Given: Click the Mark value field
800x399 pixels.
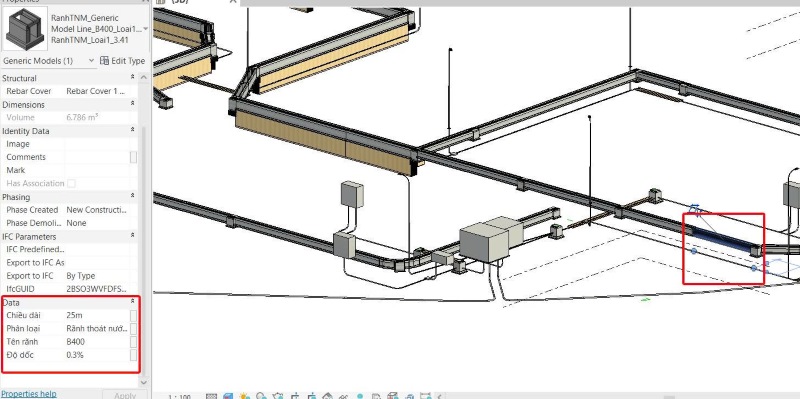Looking at the screenshot, I should (101, 170).
